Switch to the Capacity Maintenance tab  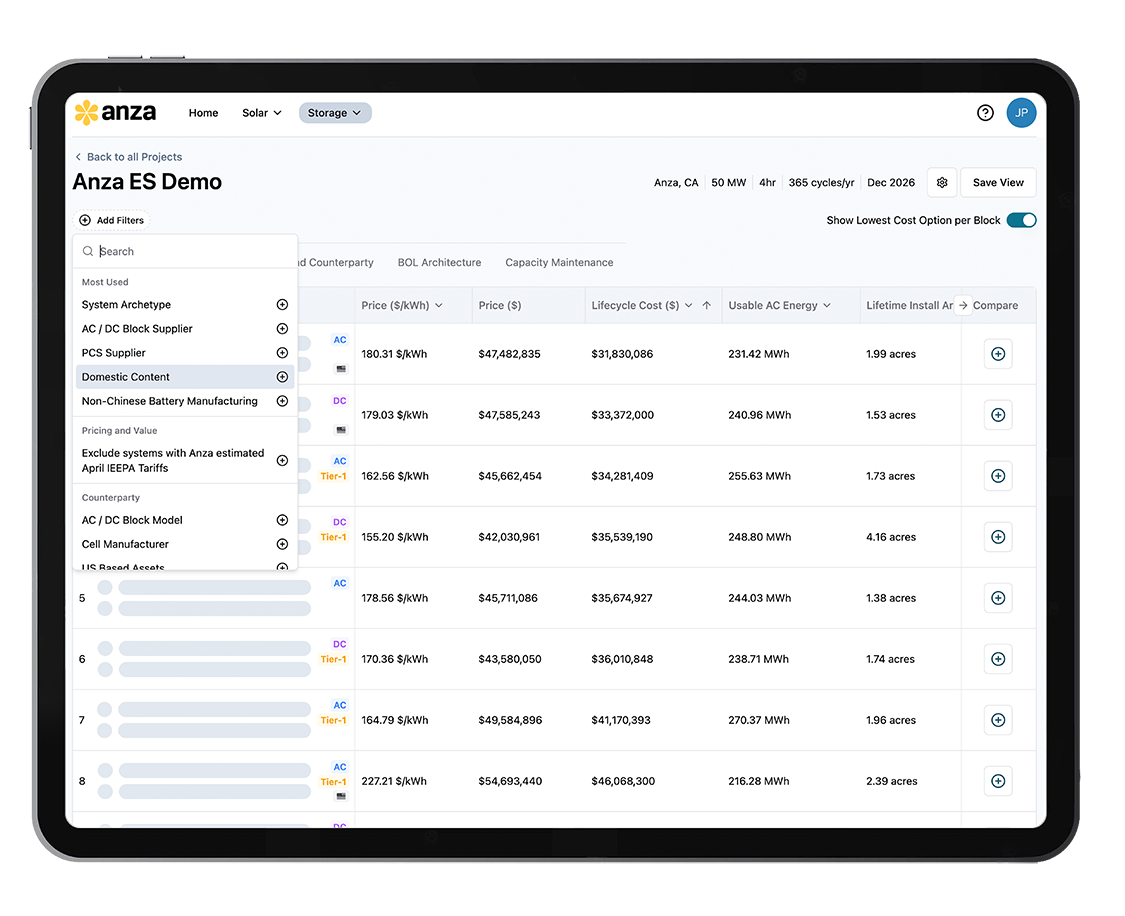pyautogui.click(x=559, y=263)
